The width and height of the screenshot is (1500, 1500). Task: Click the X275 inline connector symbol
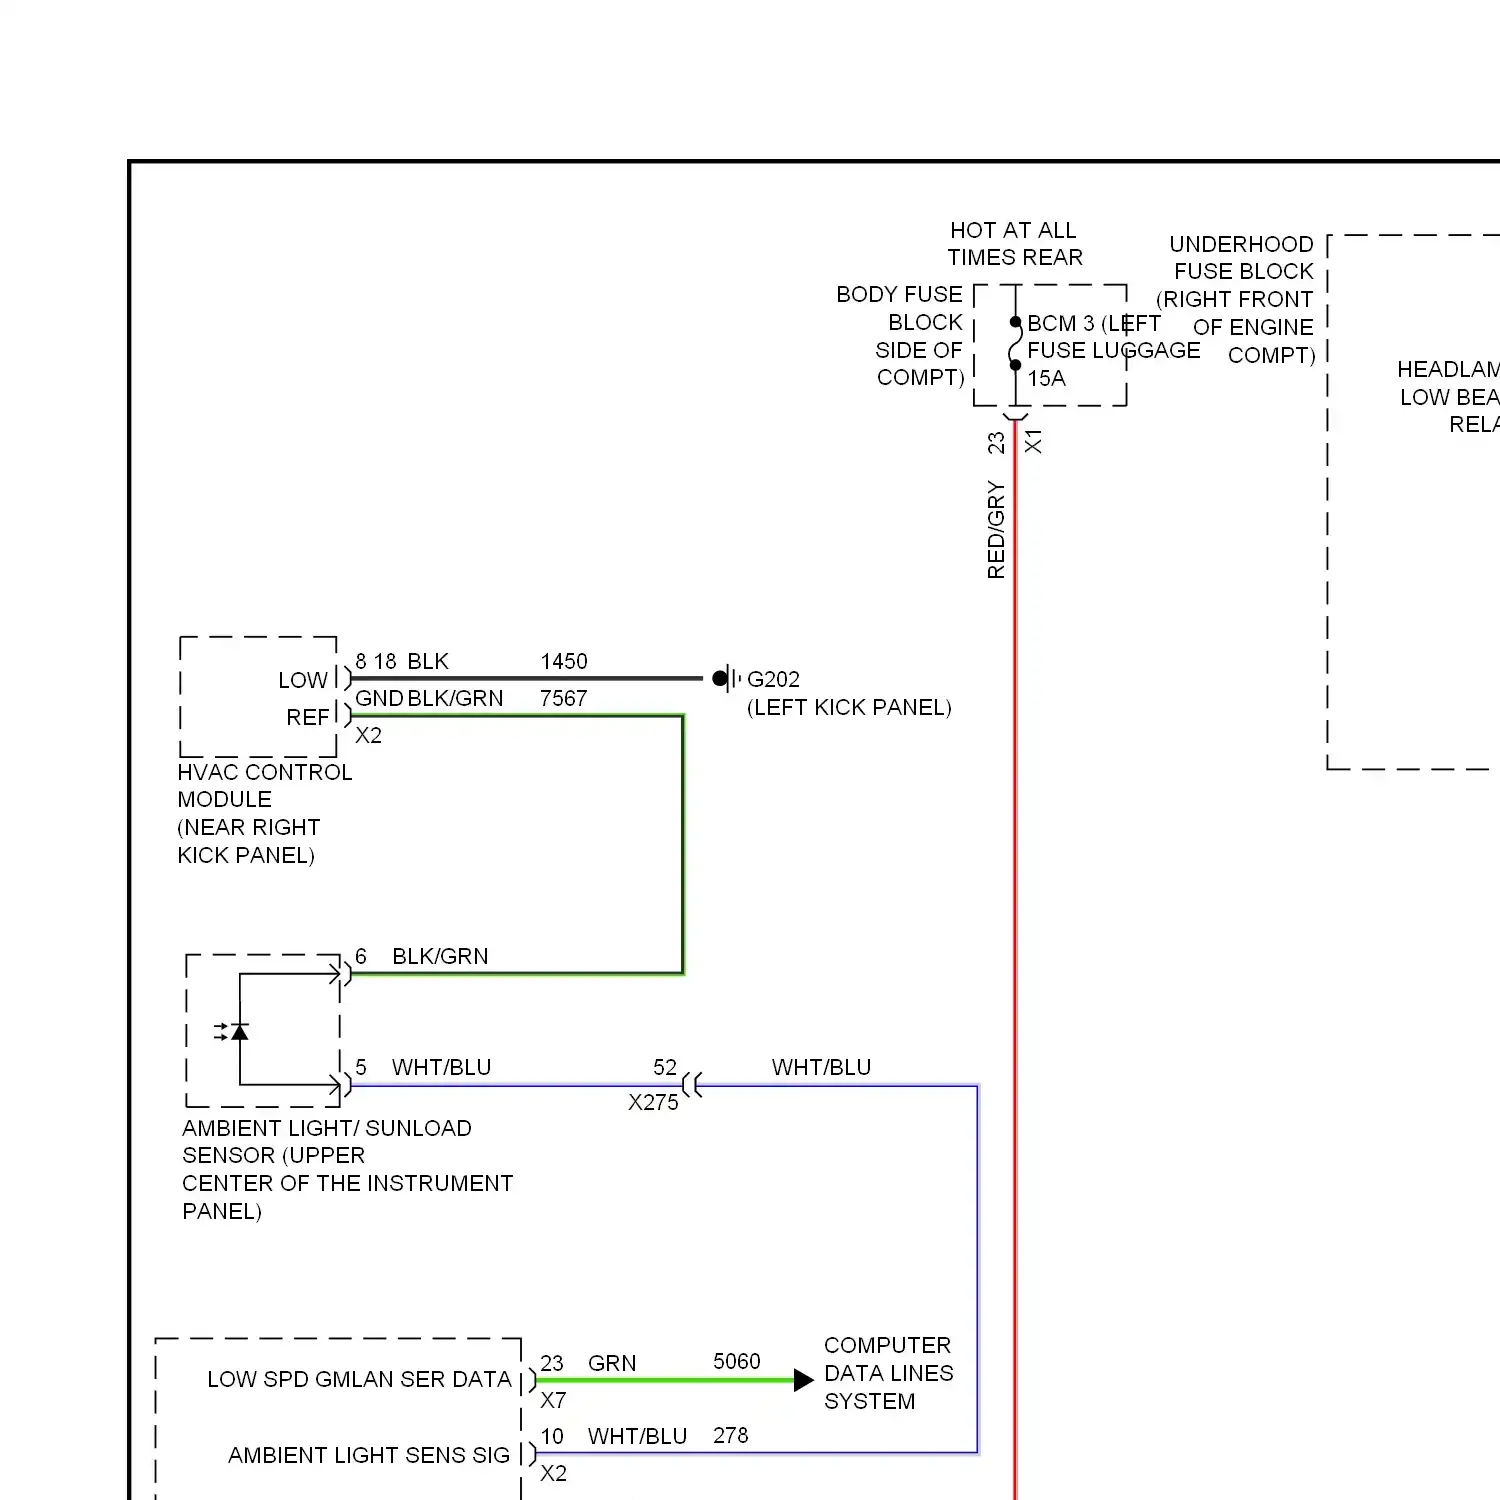(692, 1085)
